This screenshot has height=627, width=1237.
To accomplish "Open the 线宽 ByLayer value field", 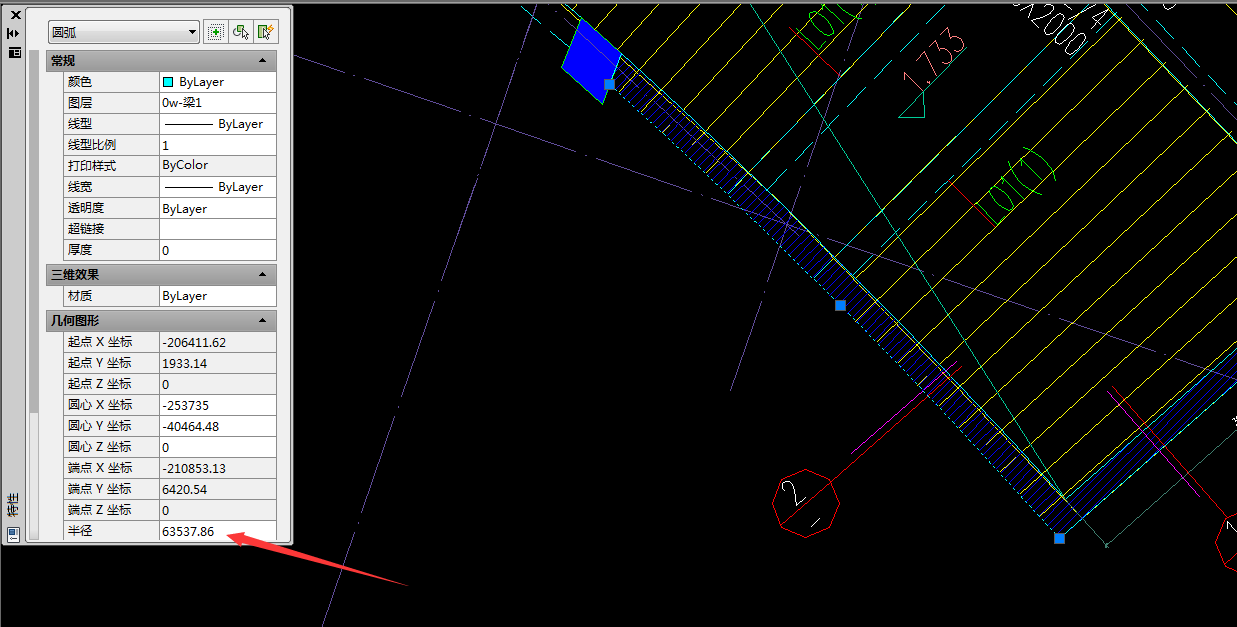I will click(217, 187).
